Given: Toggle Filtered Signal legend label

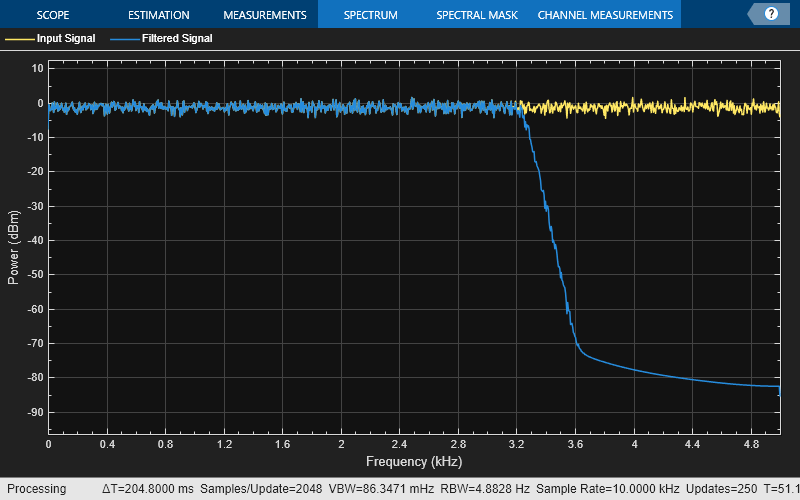Looking at the screenshot, I should [176, 39].
